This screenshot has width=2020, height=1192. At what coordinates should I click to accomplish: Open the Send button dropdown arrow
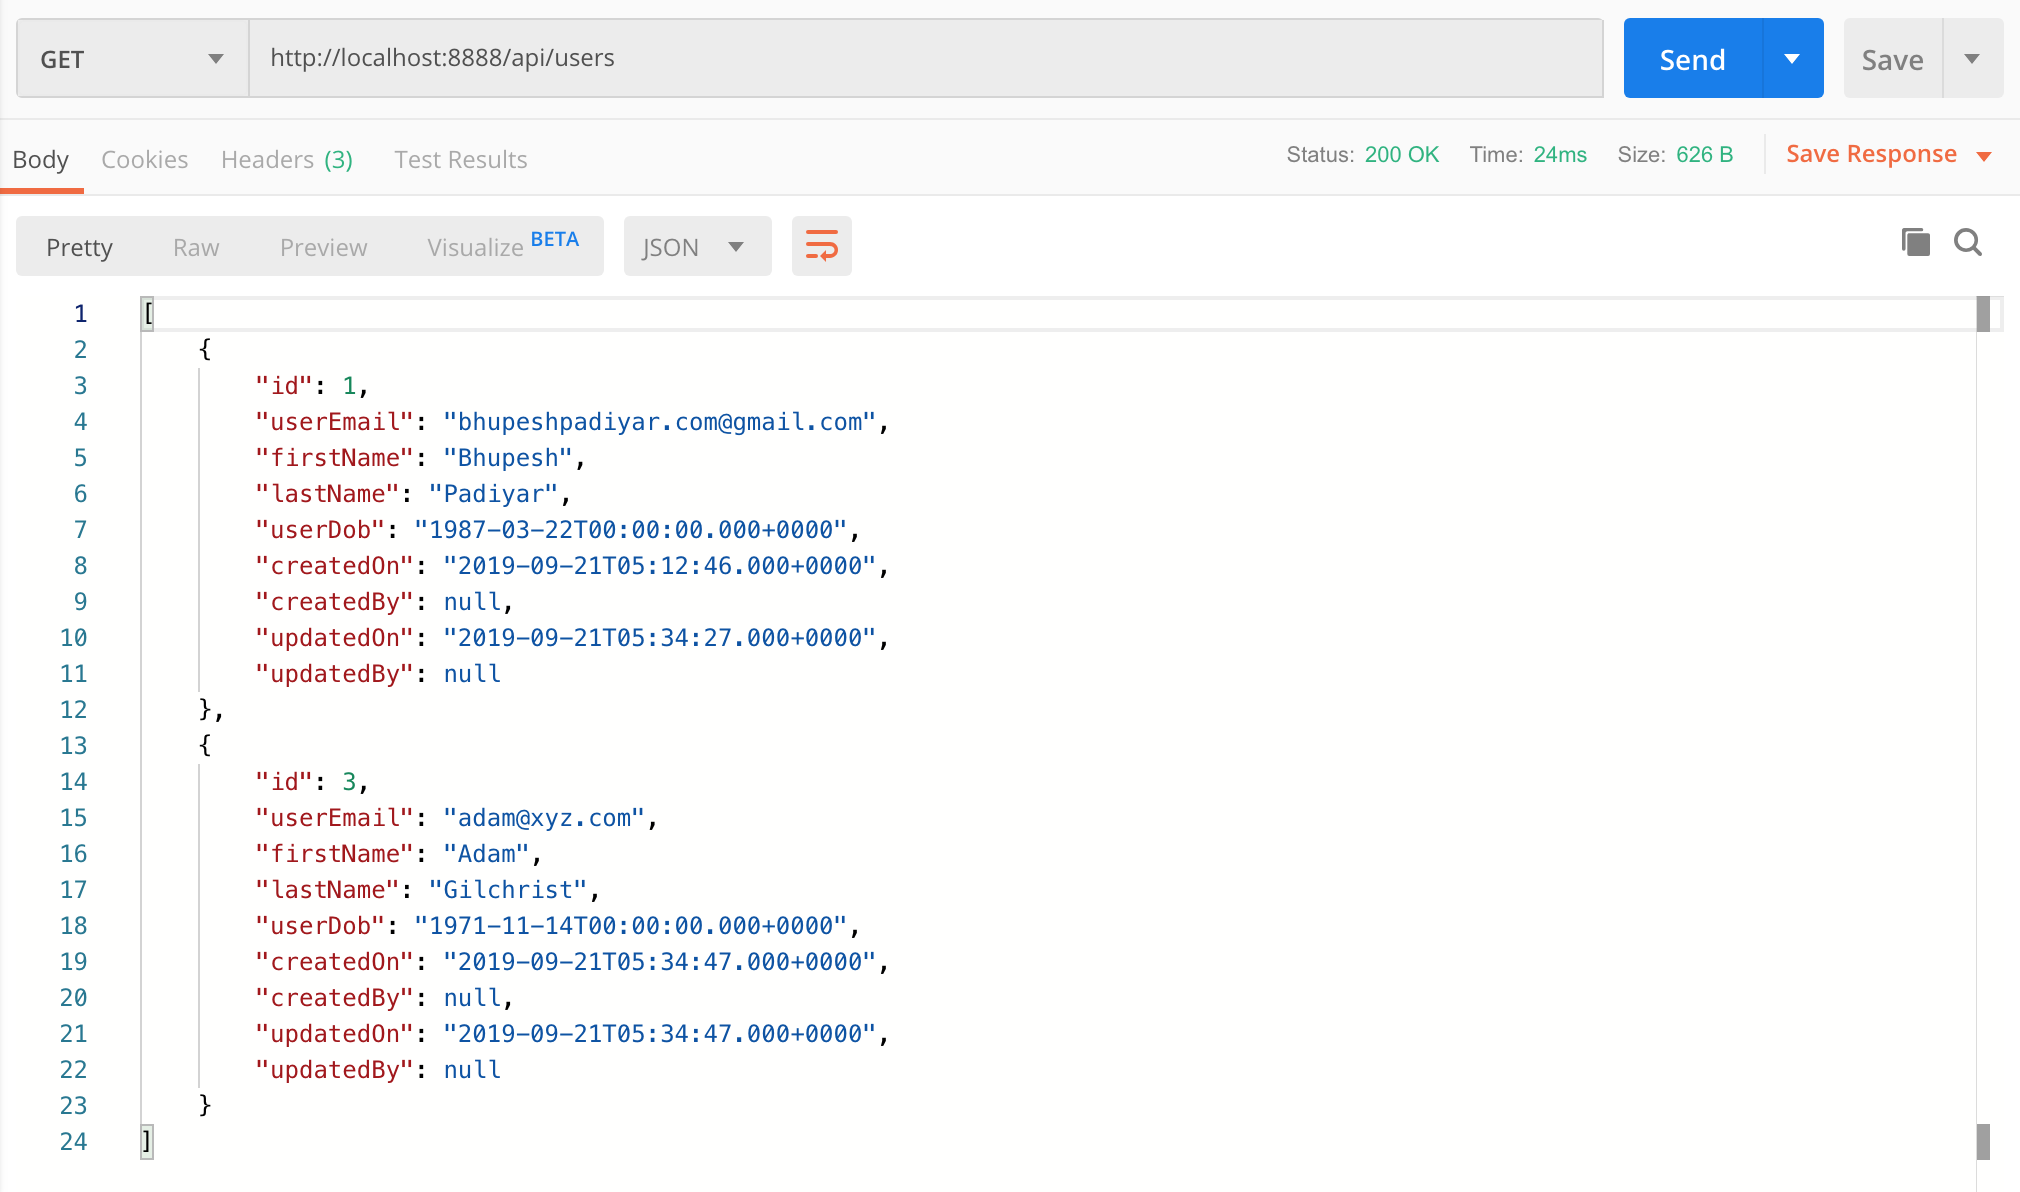click(1792, 59)
